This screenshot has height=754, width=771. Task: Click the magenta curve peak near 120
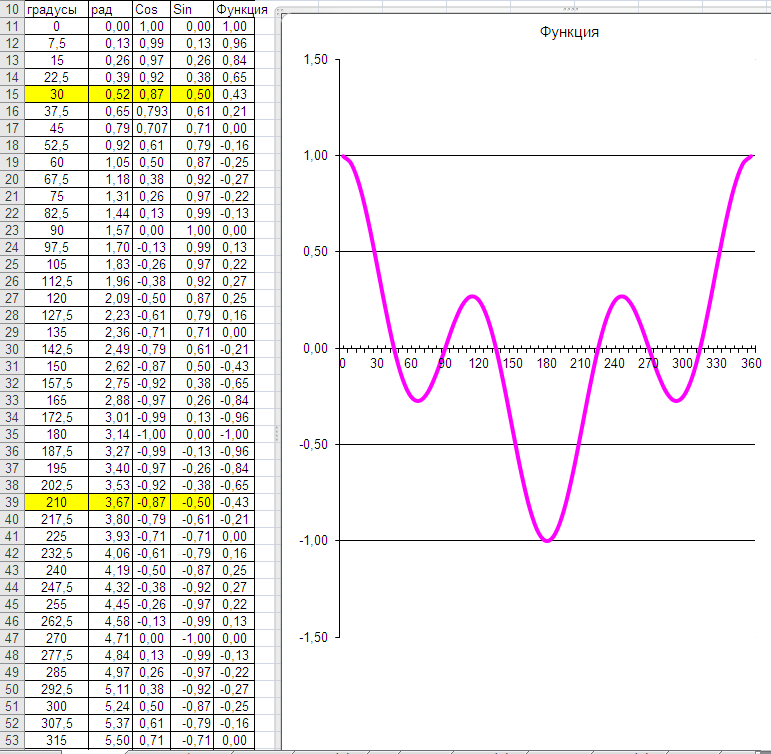pos(472,297)
